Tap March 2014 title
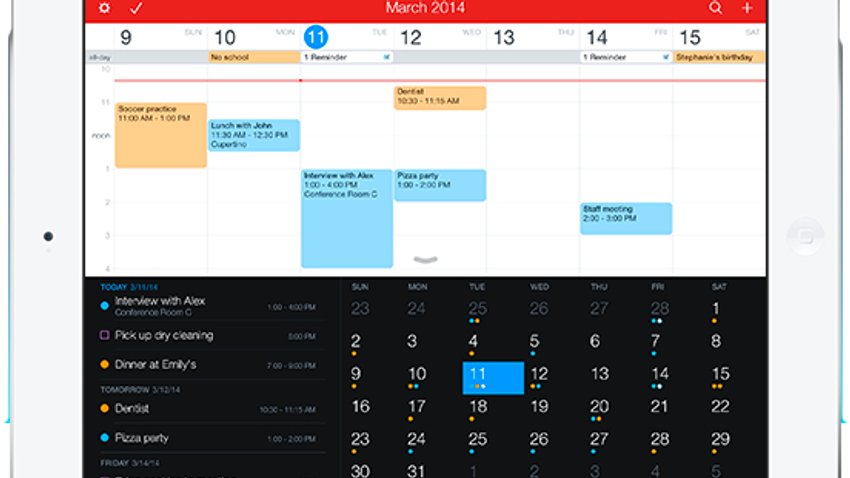 pyautogui.click(x=425, y=8)
